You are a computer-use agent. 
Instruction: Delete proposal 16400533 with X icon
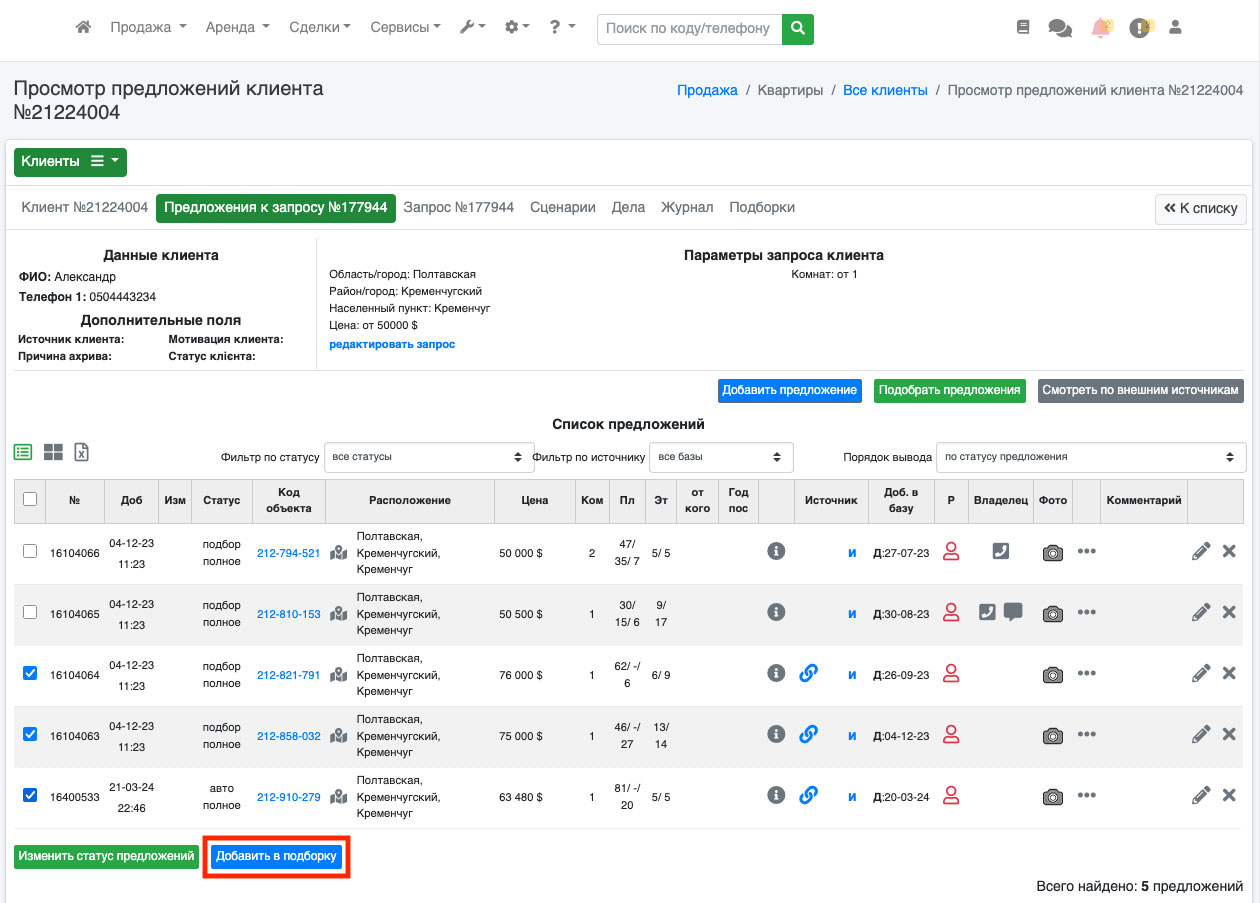click(x=1230, y=796)
